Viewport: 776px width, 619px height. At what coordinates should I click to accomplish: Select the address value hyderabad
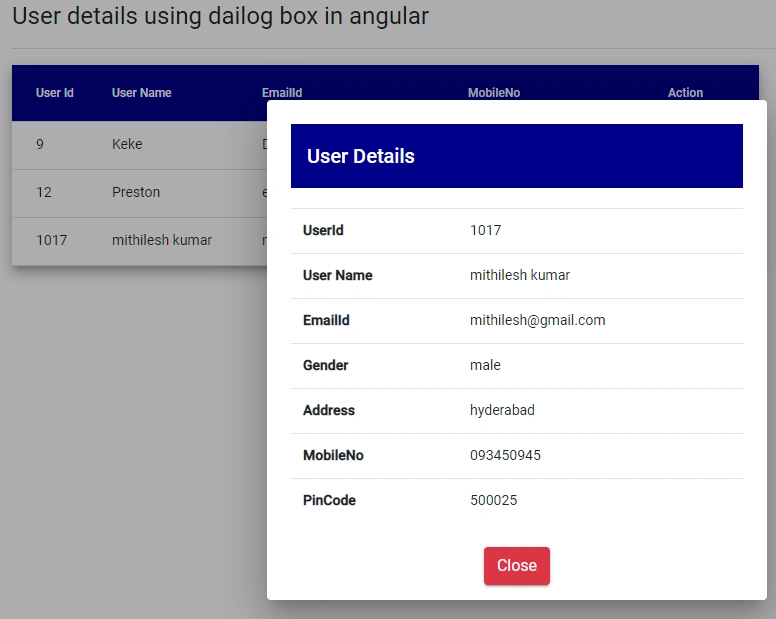(502, 410)
